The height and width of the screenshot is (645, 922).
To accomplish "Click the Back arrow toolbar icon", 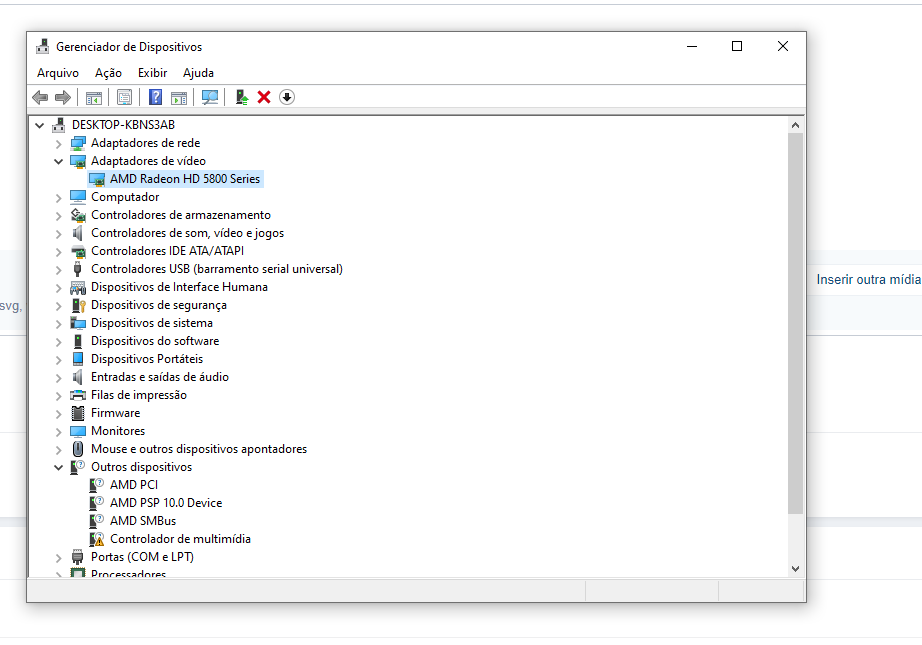I will 40,97.
